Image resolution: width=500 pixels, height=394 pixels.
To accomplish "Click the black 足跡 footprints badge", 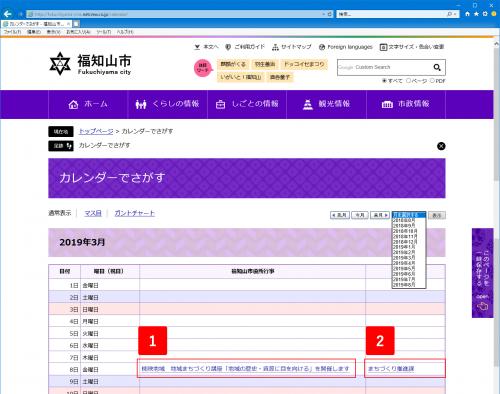I will (x=61, y=146).
